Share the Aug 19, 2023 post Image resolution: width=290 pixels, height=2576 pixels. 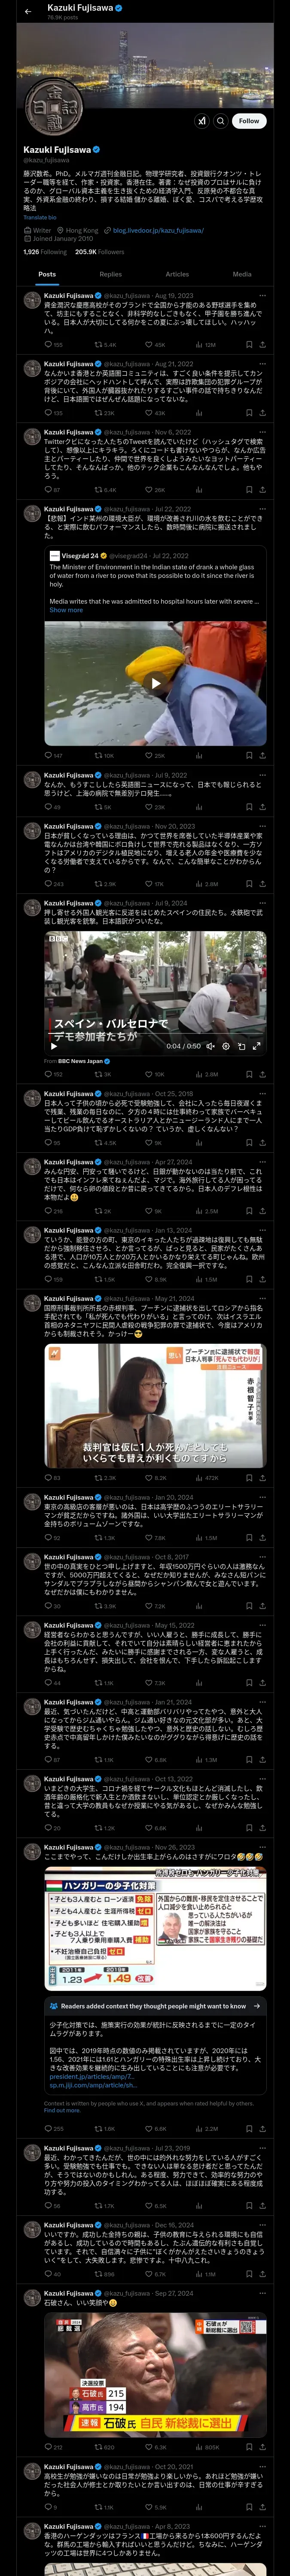click(263, 345)
